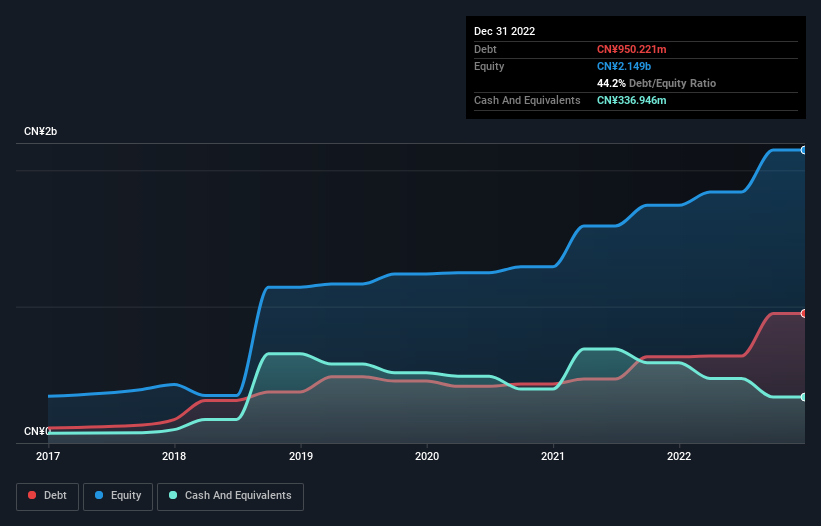This screenshot has width=821, height=526.
Task: Click the Dec 31 2022 tooltip date
Action: pyautogui.click(x=504, y=31)
